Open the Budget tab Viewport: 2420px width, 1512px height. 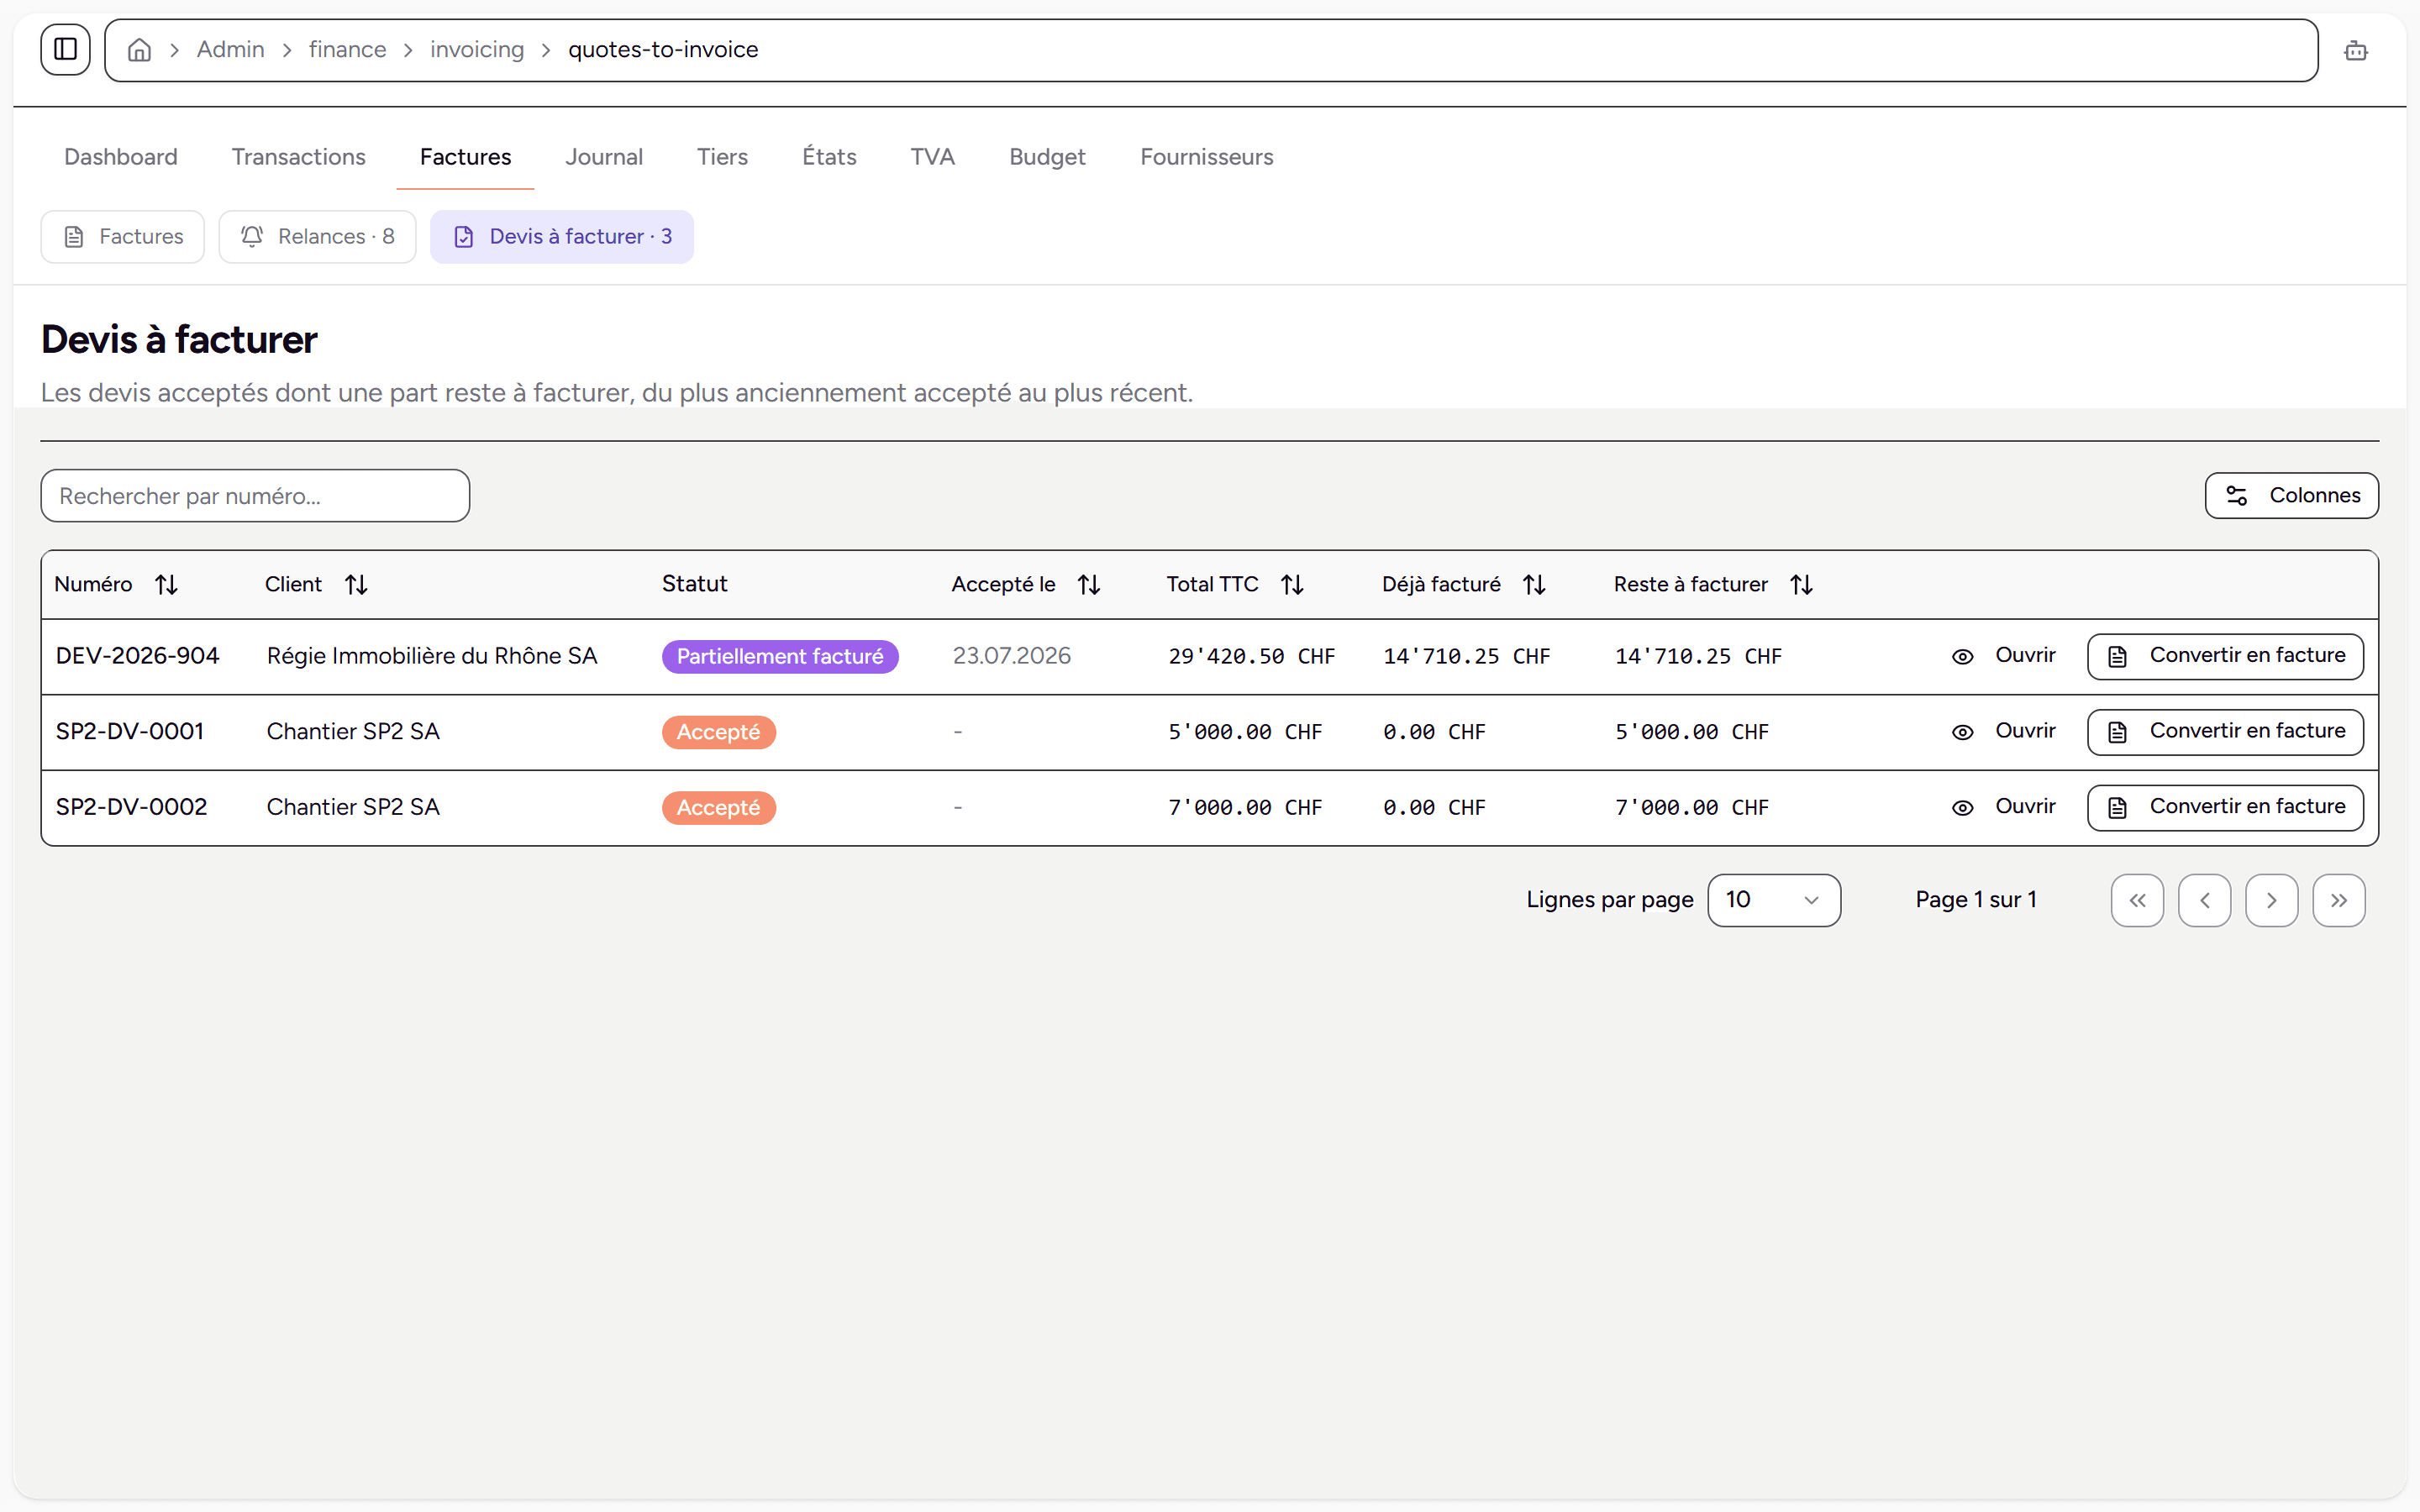pyautogui.click(x=1047, y=157)
